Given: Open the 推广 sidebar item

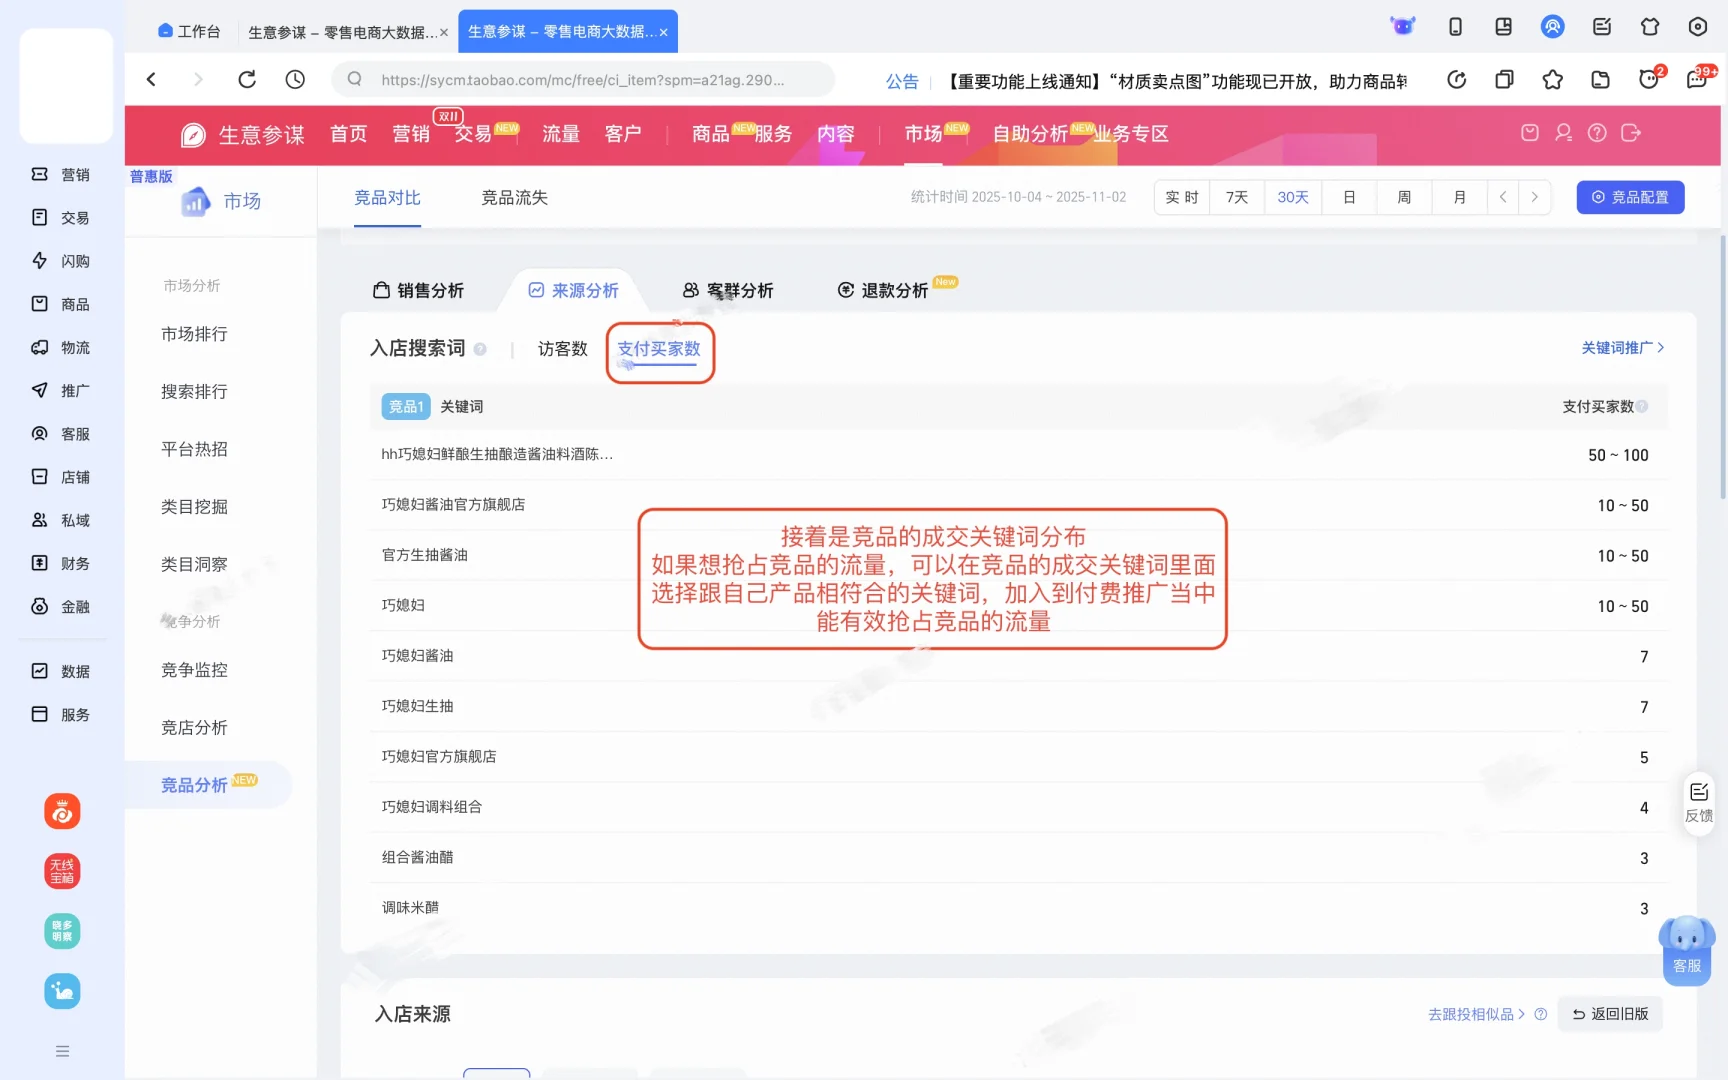Looking at the screenshot, I should point(61,391).
